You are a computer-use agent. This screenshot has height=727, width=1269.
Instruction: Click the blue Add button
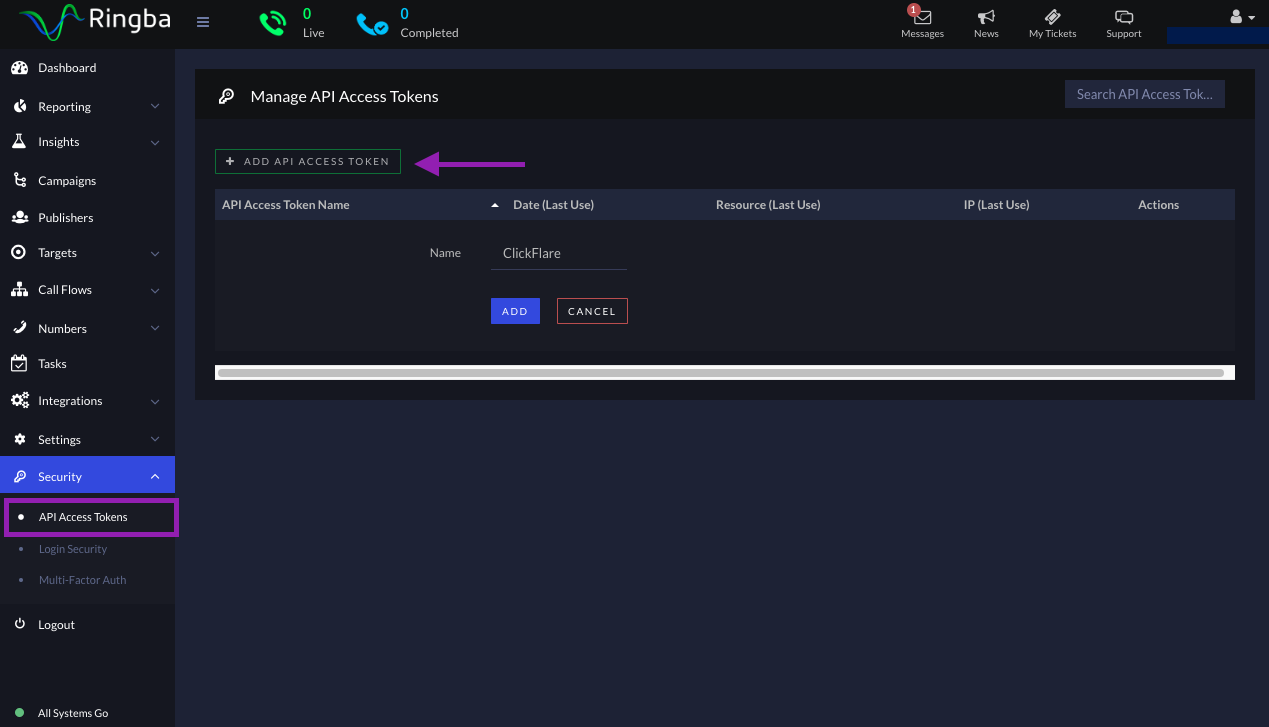[515, 311]
